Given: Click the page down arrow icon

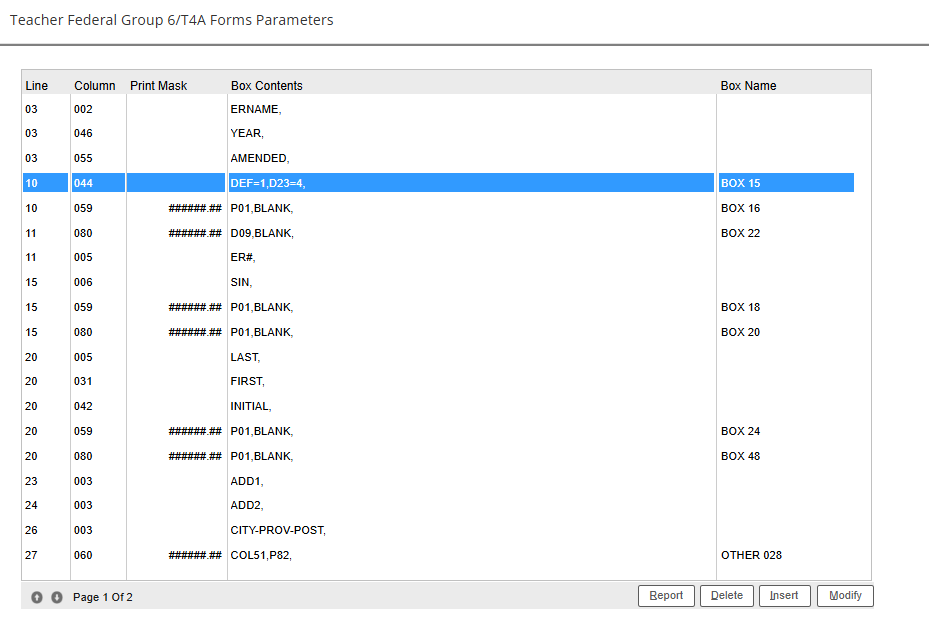Looking at the screenshot, I should [x=57, y=597].
